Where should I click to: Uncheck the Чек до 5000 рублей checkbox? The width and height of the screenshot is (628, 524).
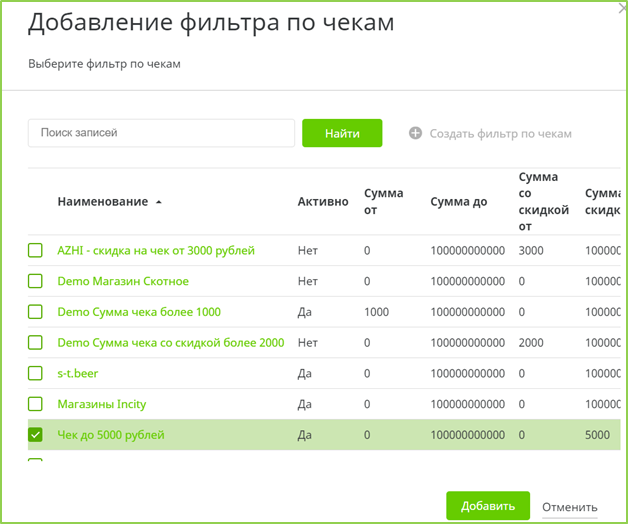tap(36, 435)
